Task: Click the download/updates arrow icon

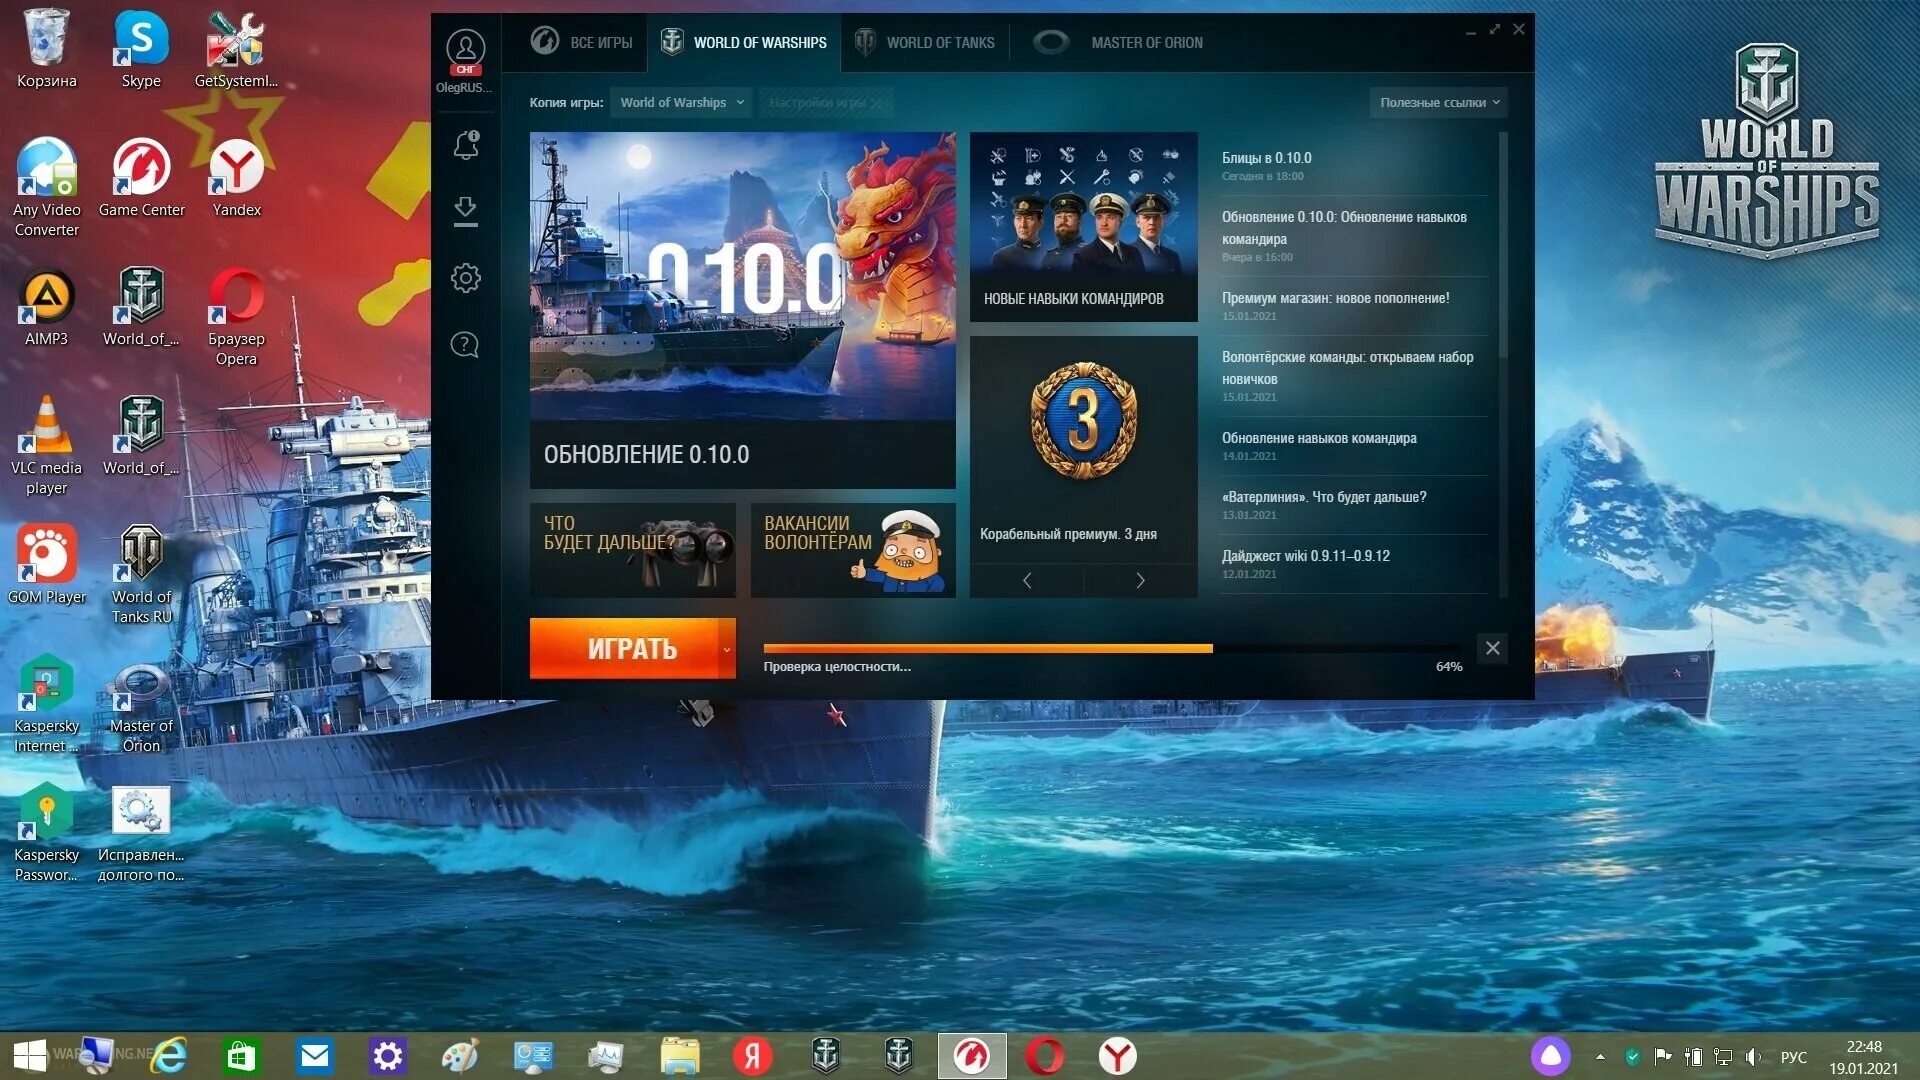Action: click(x=465, y=211)
